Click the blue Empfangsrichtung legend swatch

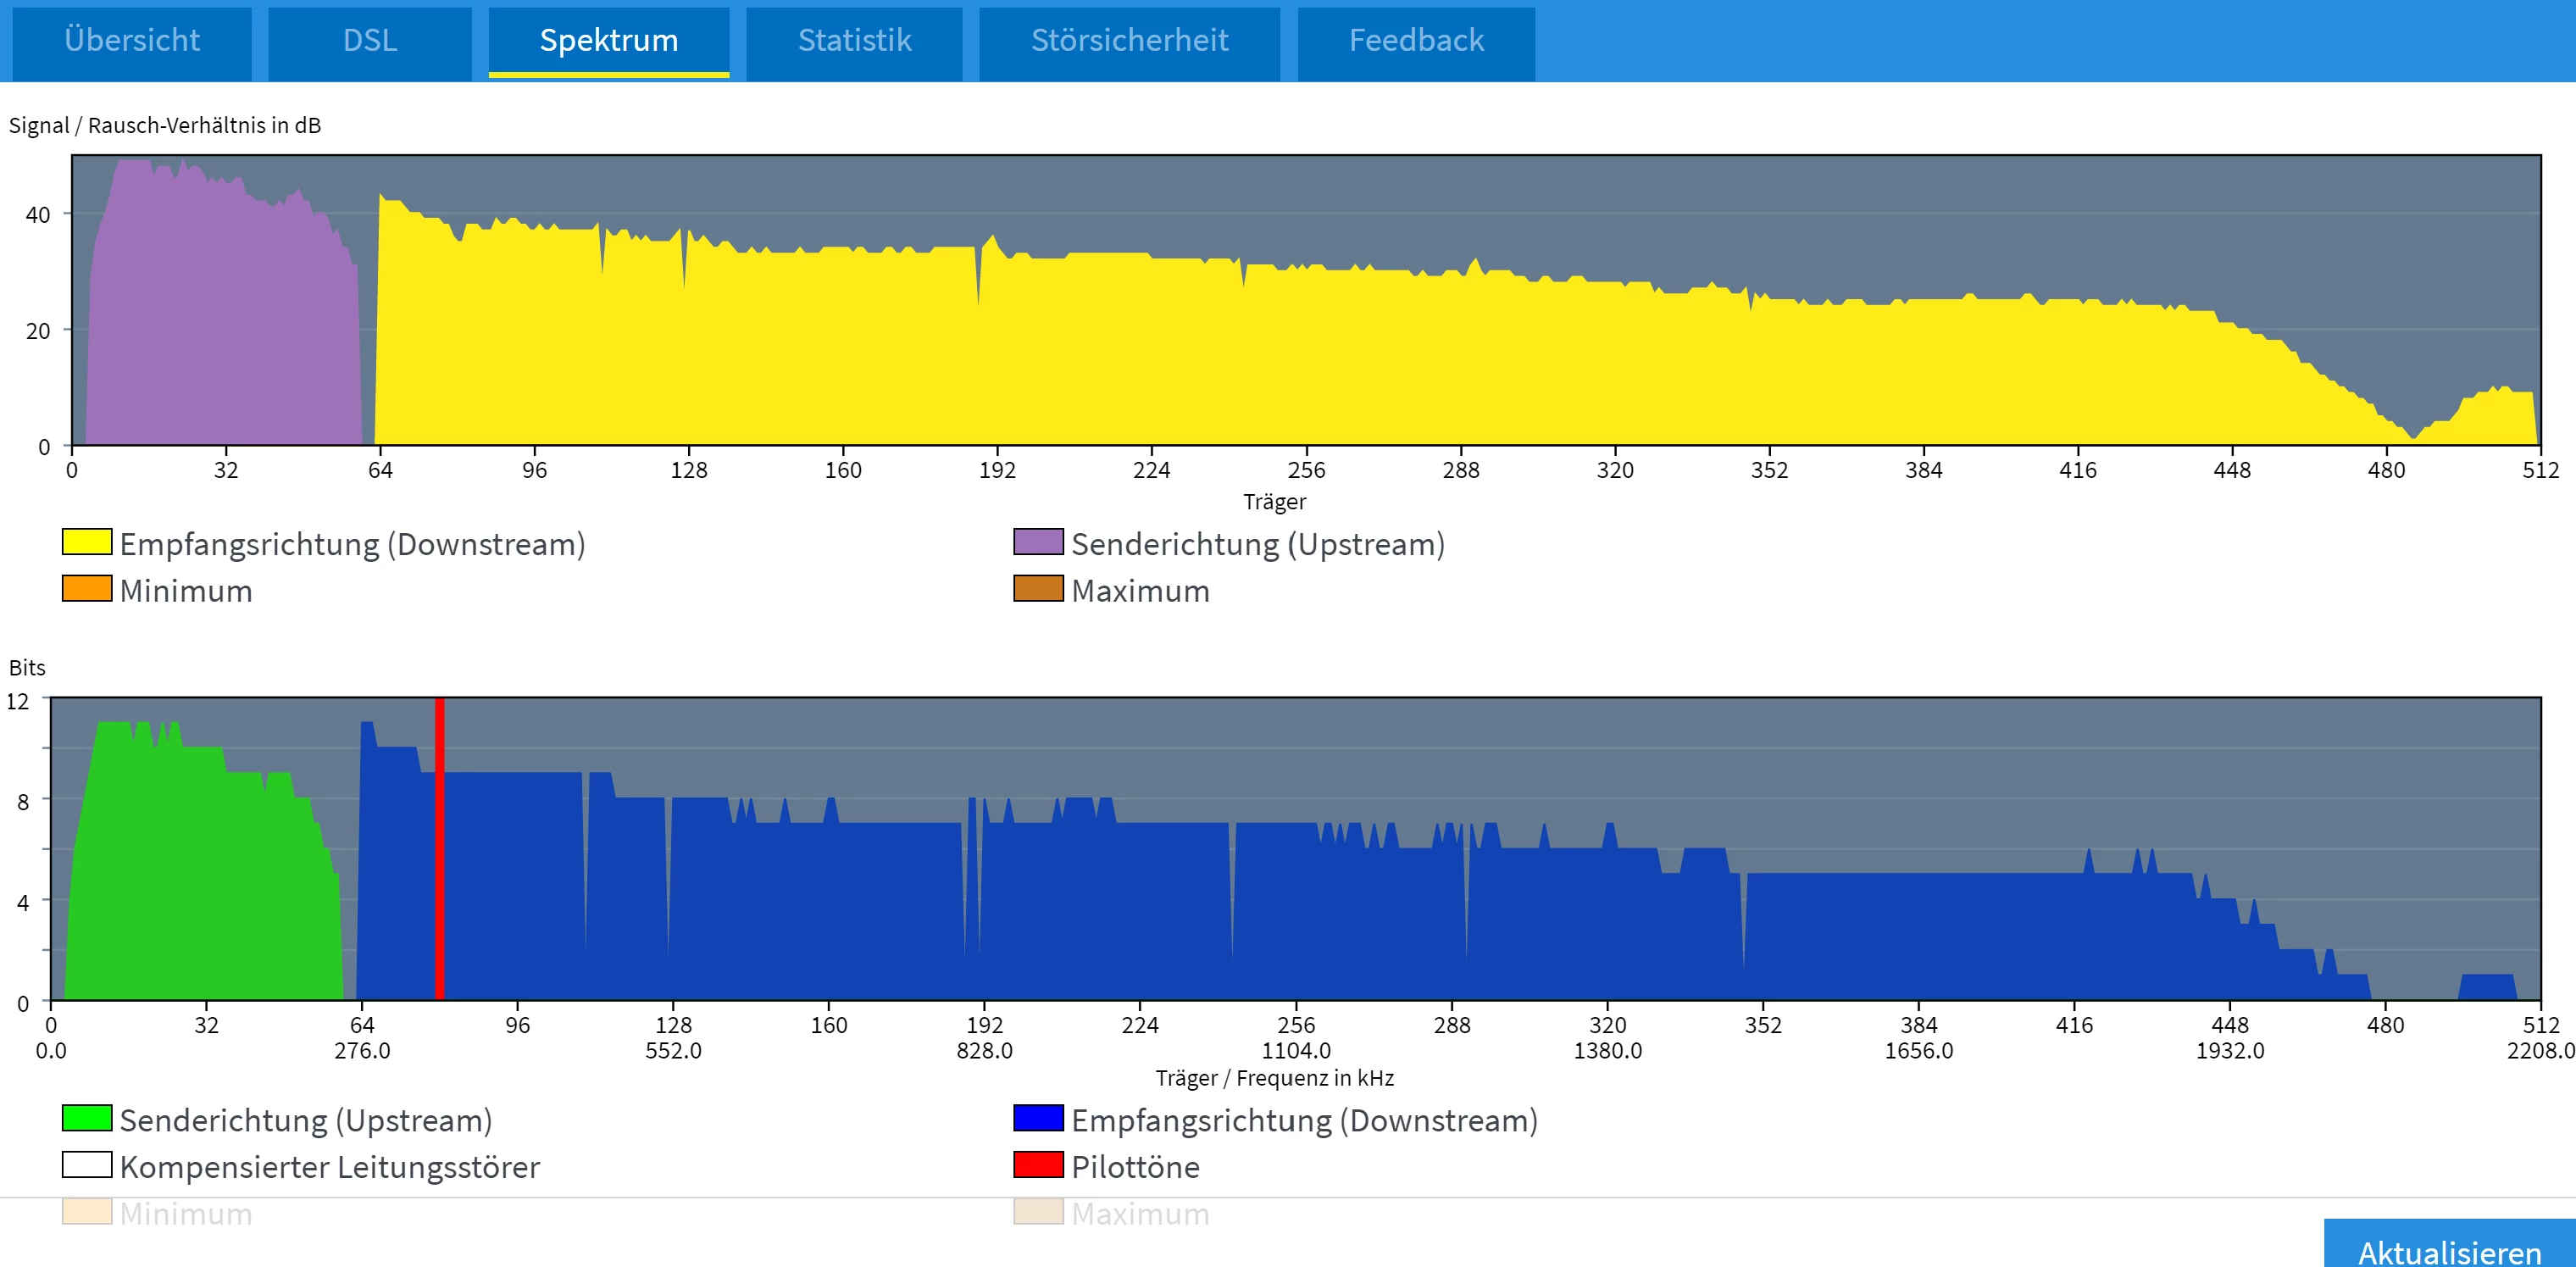tap(1038, 1119)
